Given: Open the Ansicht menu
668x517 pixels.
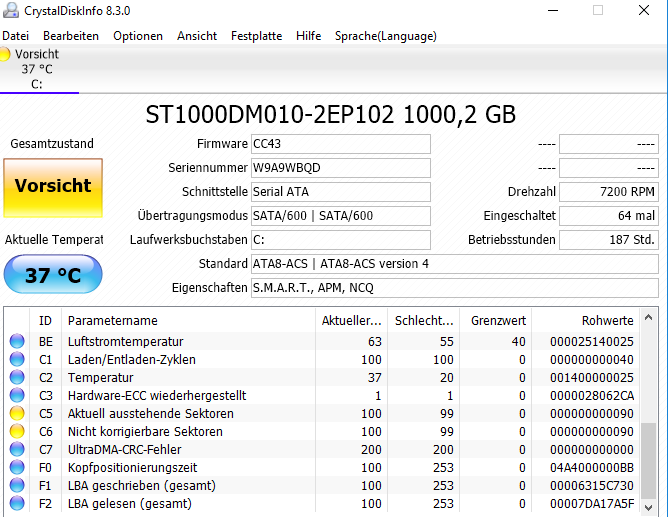Looking at the screenshot, I should tap(197, 36).
